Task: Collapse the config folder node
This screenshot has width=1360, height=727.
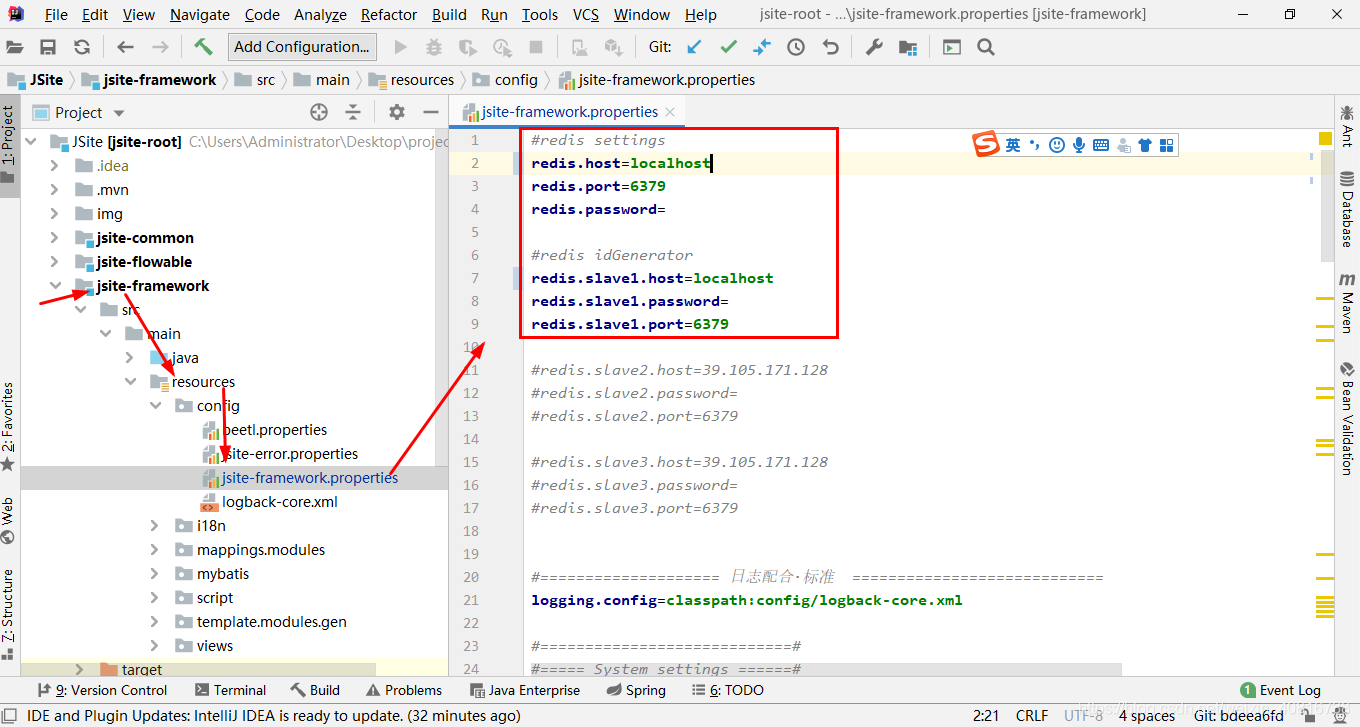Action: pos(155,406)
